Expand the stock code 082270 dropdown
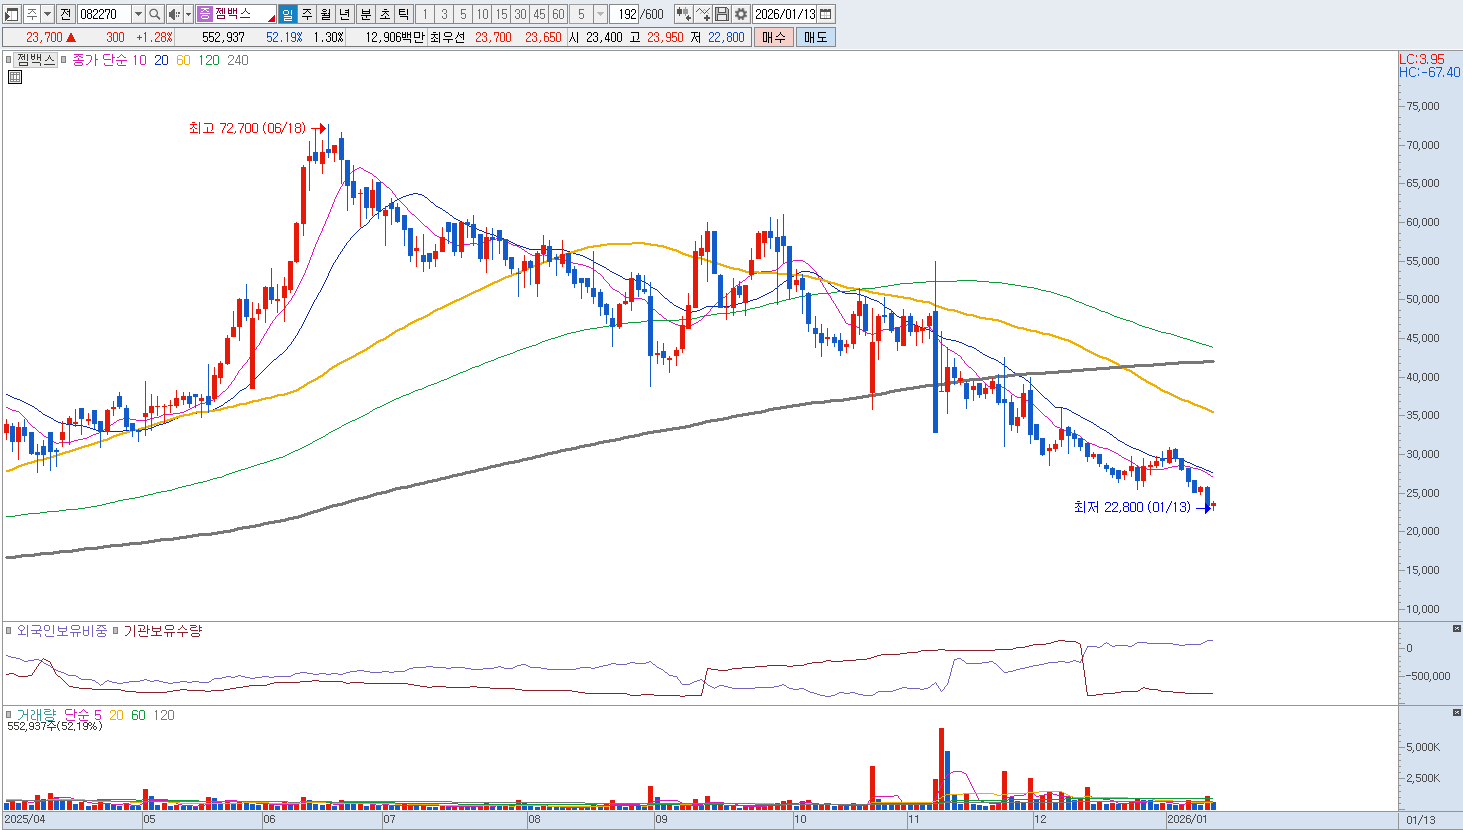The image size is (1463, 830). [138, 14]
